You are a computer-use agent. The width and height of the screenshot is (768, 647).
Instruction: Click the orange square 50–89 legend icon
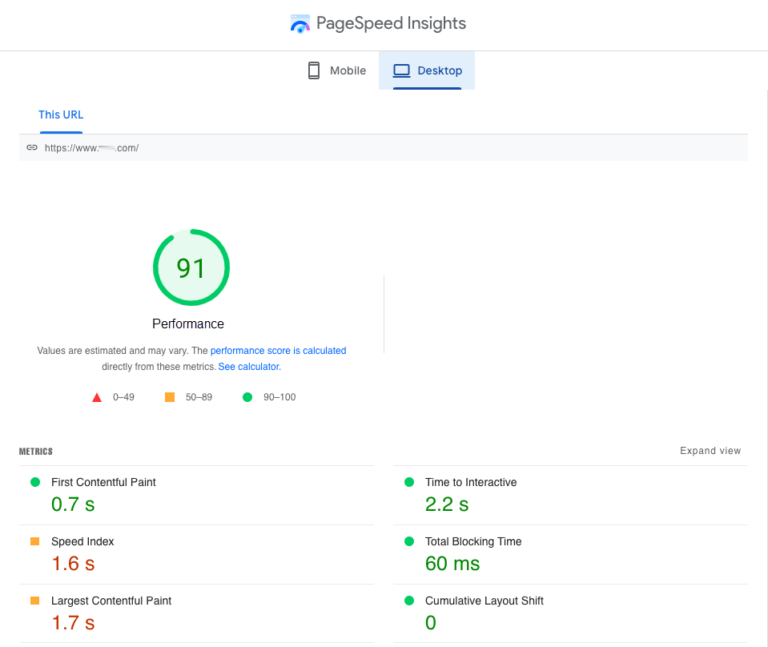[169, 397]
